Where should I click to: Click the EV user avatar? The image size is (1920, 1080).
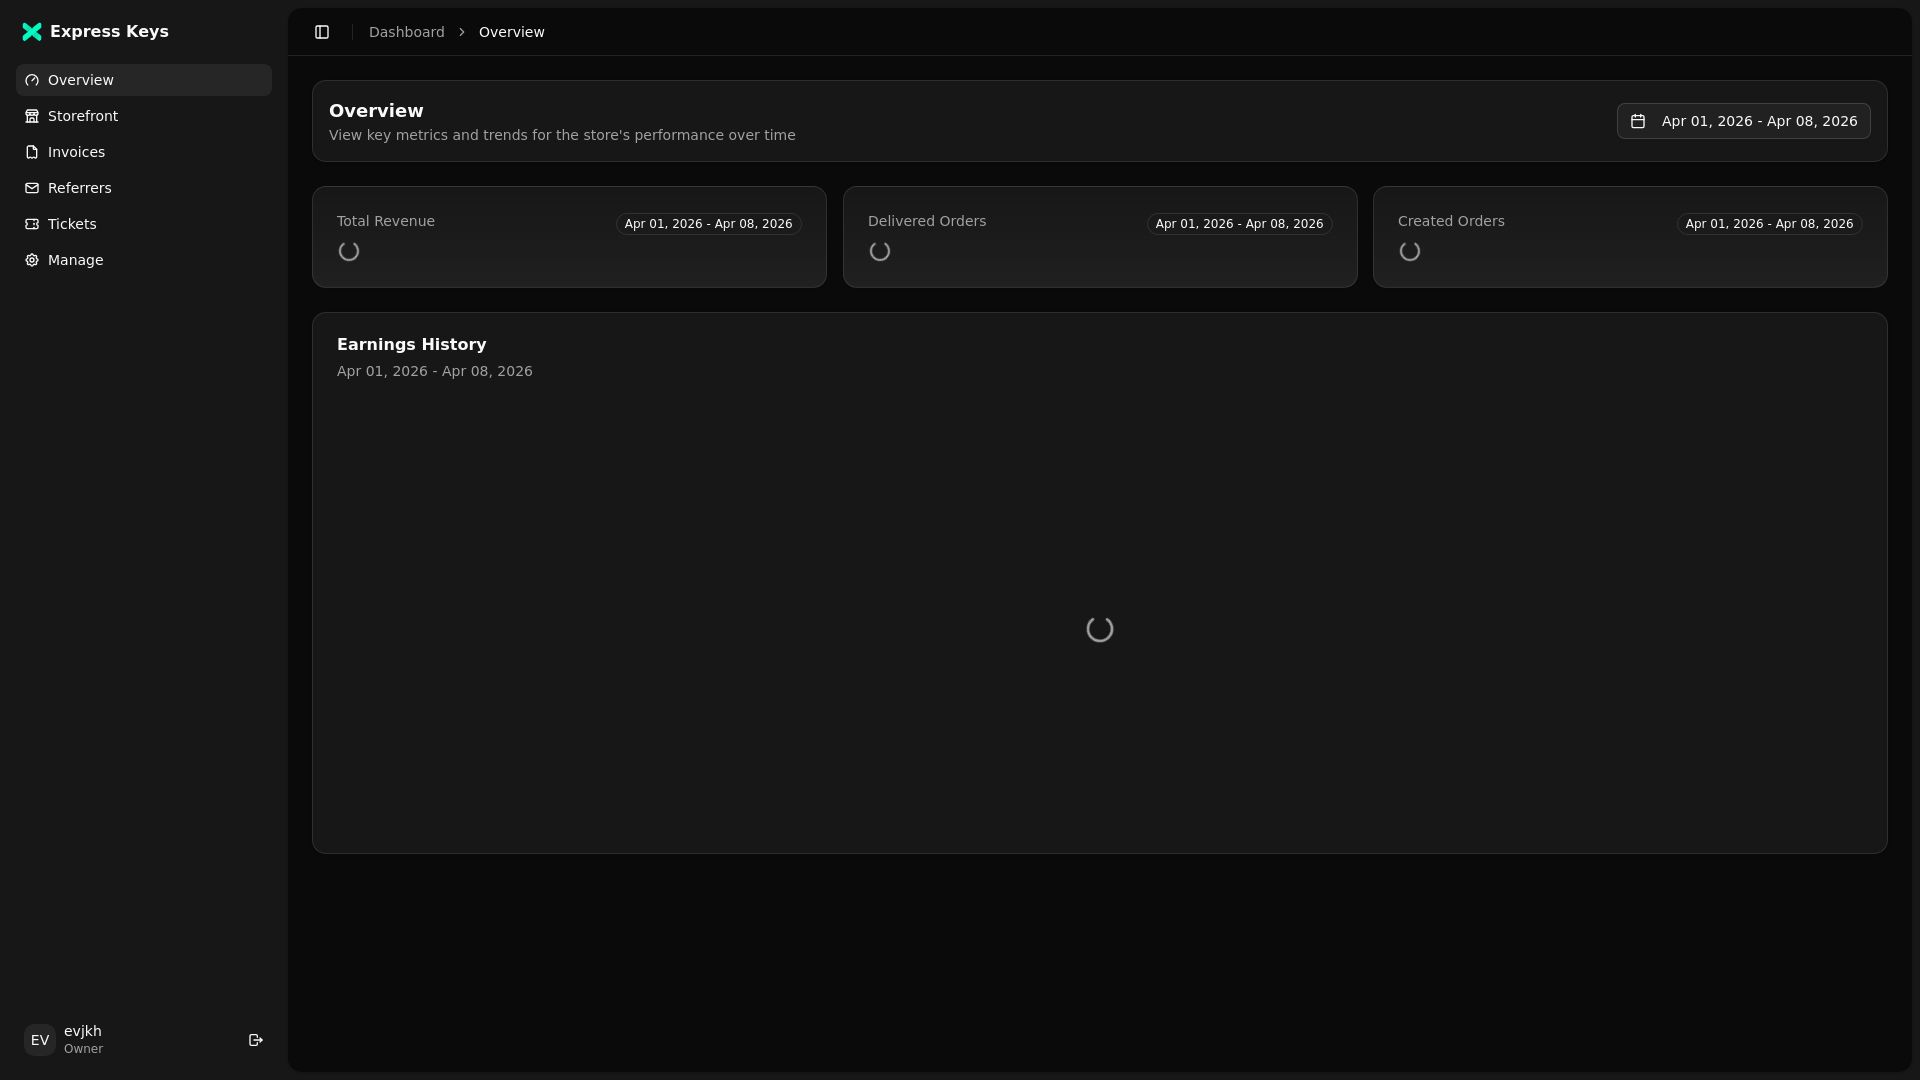[40, 1040]
